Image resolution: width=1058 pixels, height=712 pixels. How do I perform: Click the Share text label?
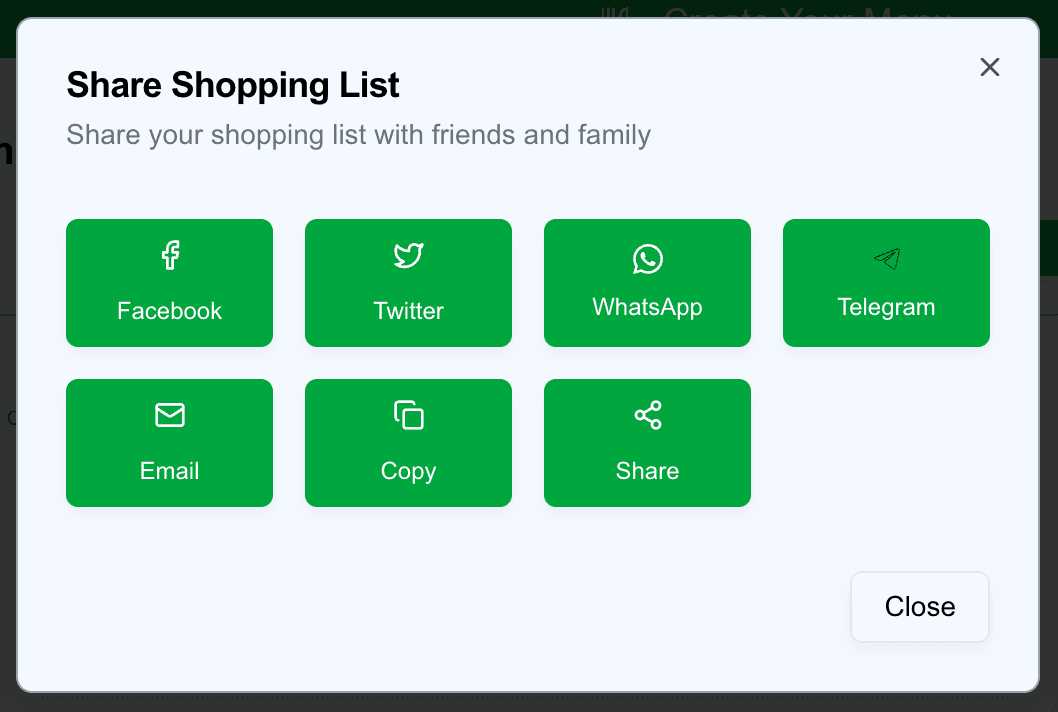click(648, 471)
